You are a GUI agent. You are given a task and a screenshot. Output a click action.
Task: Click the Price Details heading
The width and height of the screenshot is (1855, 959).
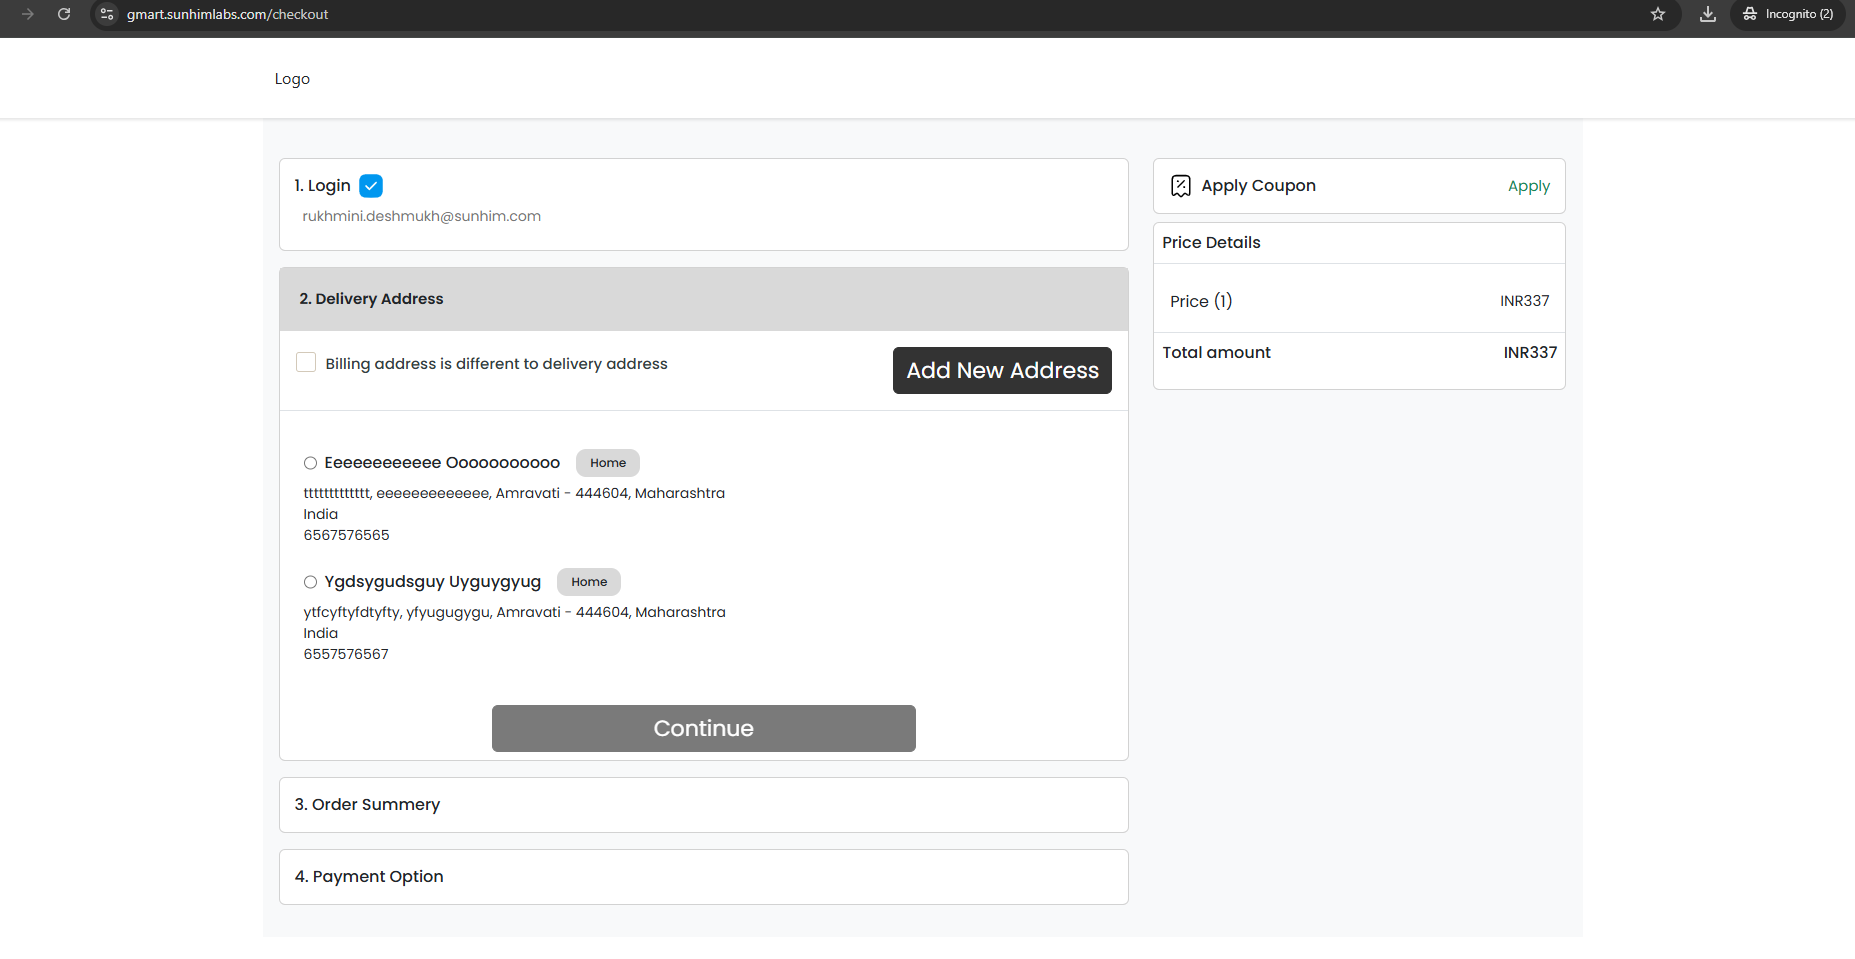pyautogui.click(x=1211, y=243)
